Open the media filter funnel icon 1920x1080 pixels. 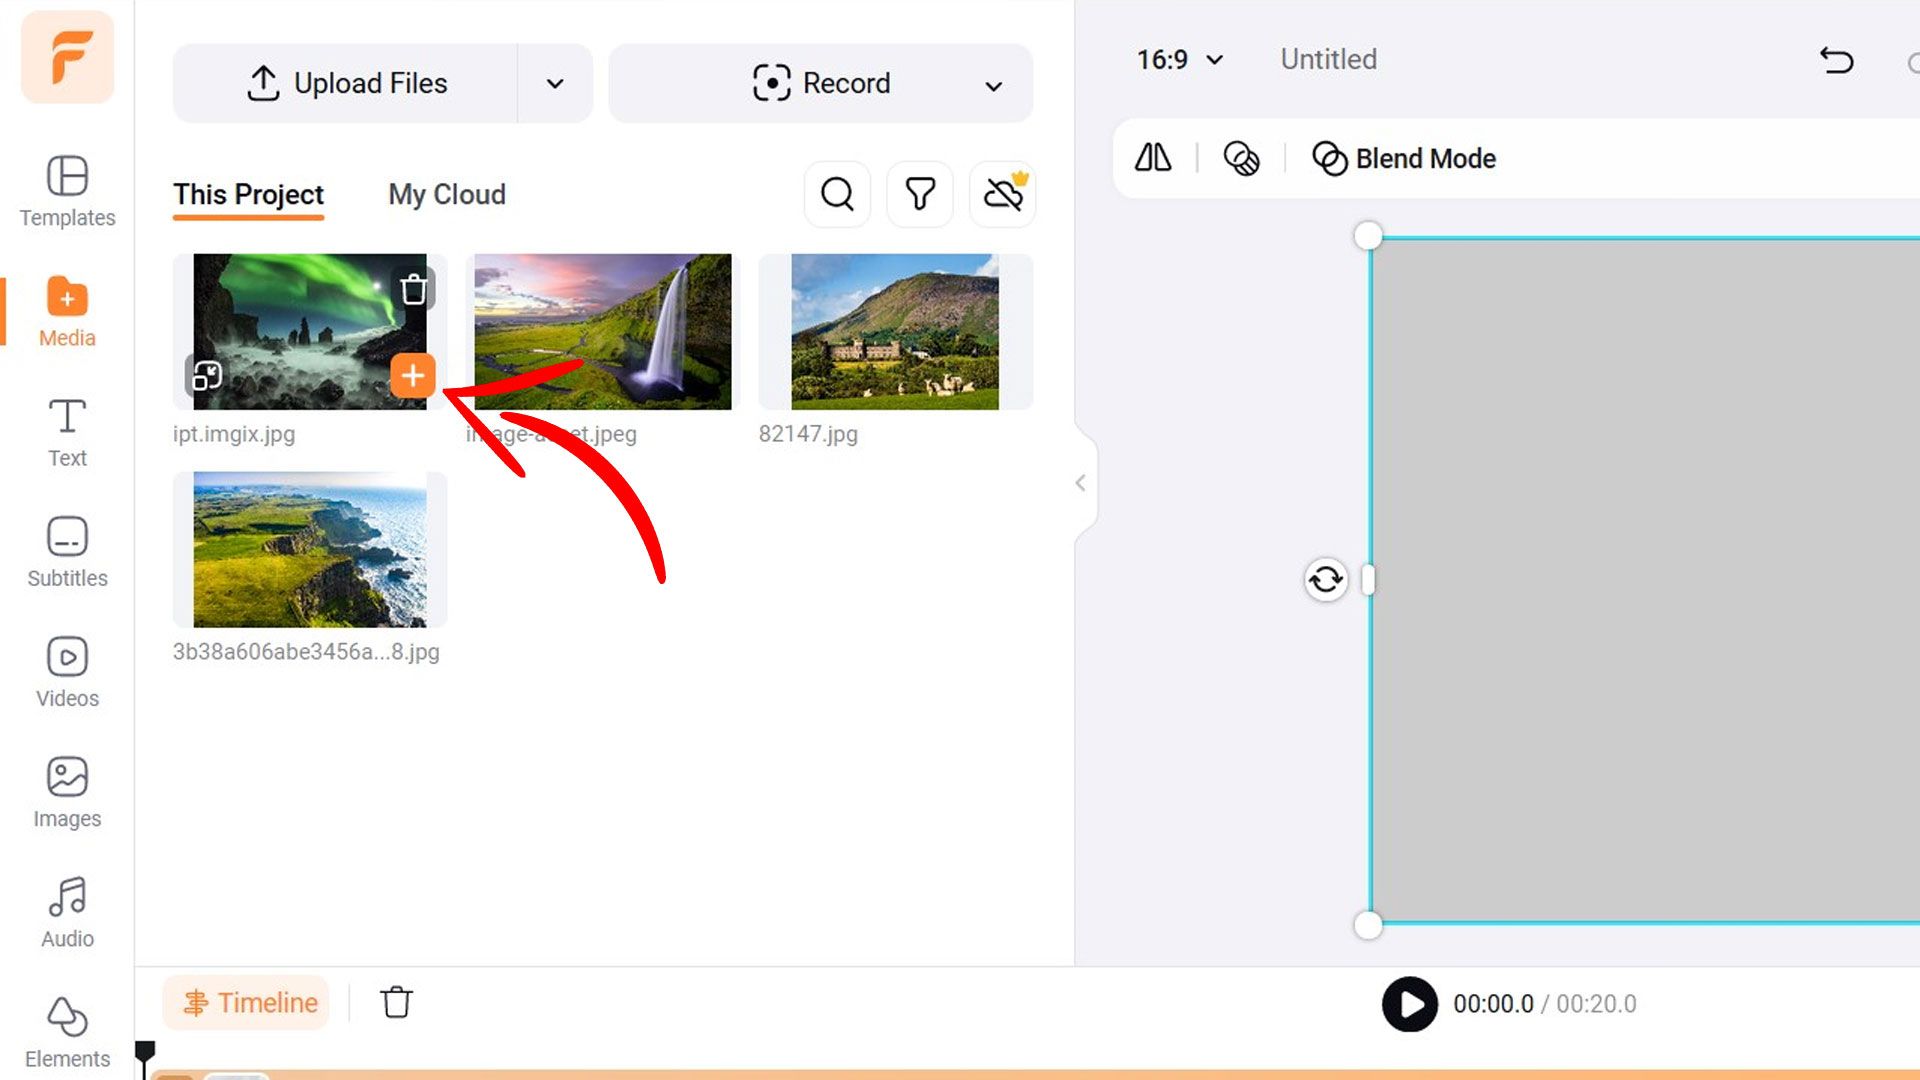[x=920, y=194]
